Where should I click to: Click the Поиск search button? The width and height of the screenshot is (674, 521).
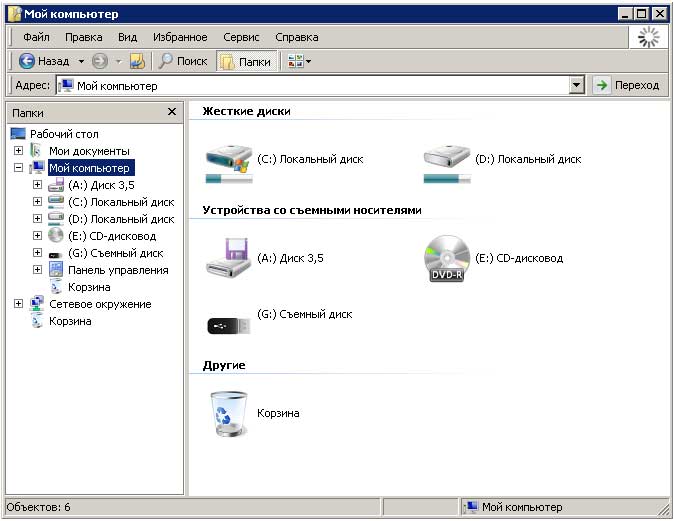coord(183,61)
